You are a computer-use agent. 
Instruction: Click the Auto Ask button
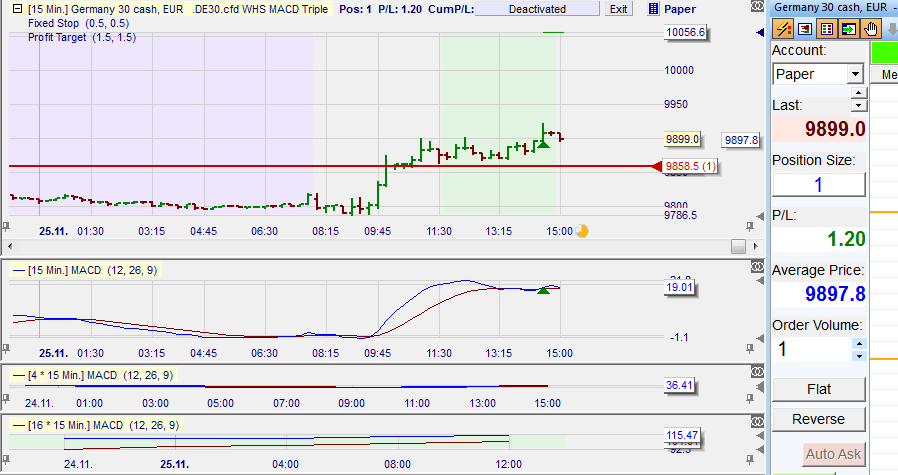[x=833, y=454]
